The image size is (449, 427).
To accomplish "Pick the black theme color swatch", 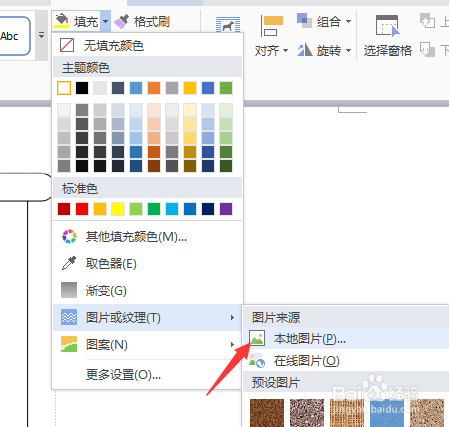I will 82,88.
